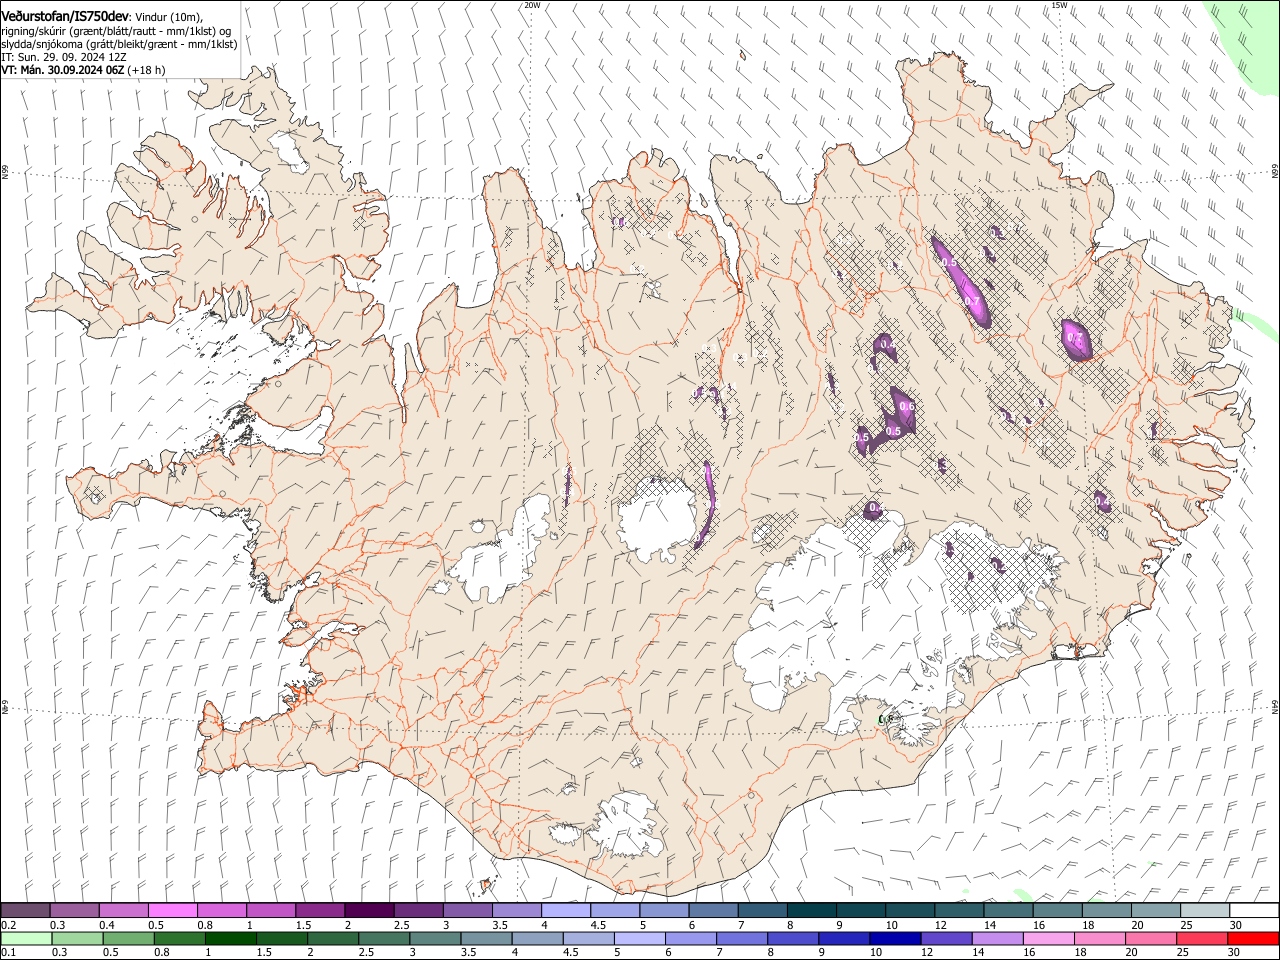Pick the darkest purple swatch between 2 and 2.5

point(369,911)
